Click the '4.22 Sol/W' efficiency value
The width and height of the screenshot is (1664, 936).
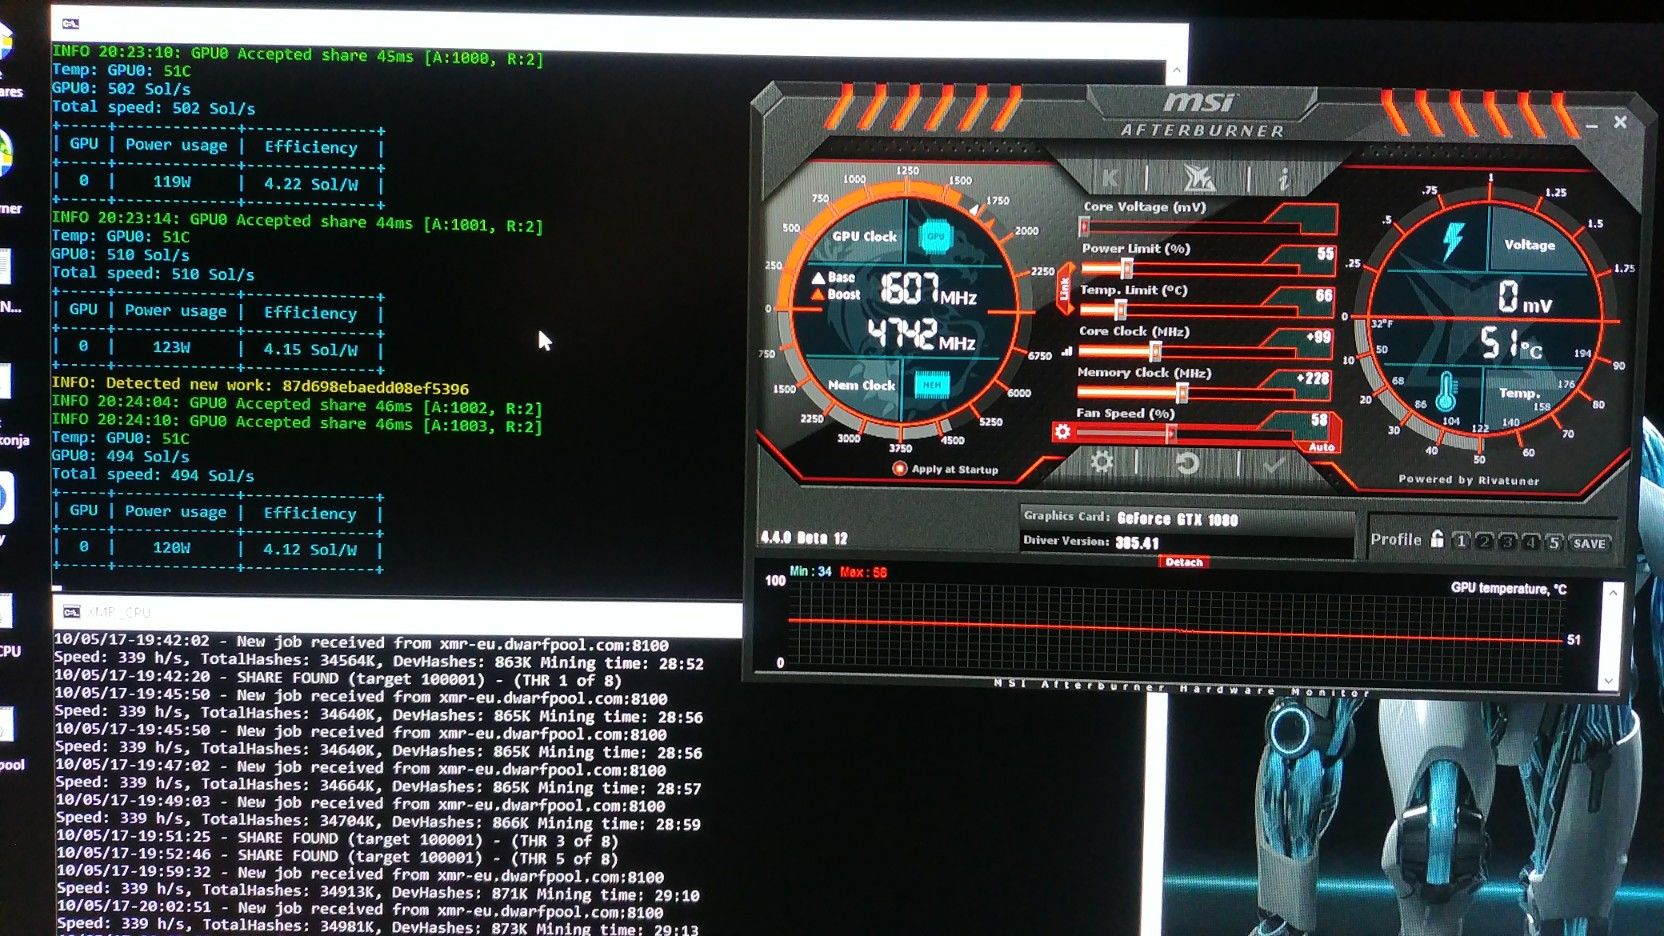[x=310, y=184]
